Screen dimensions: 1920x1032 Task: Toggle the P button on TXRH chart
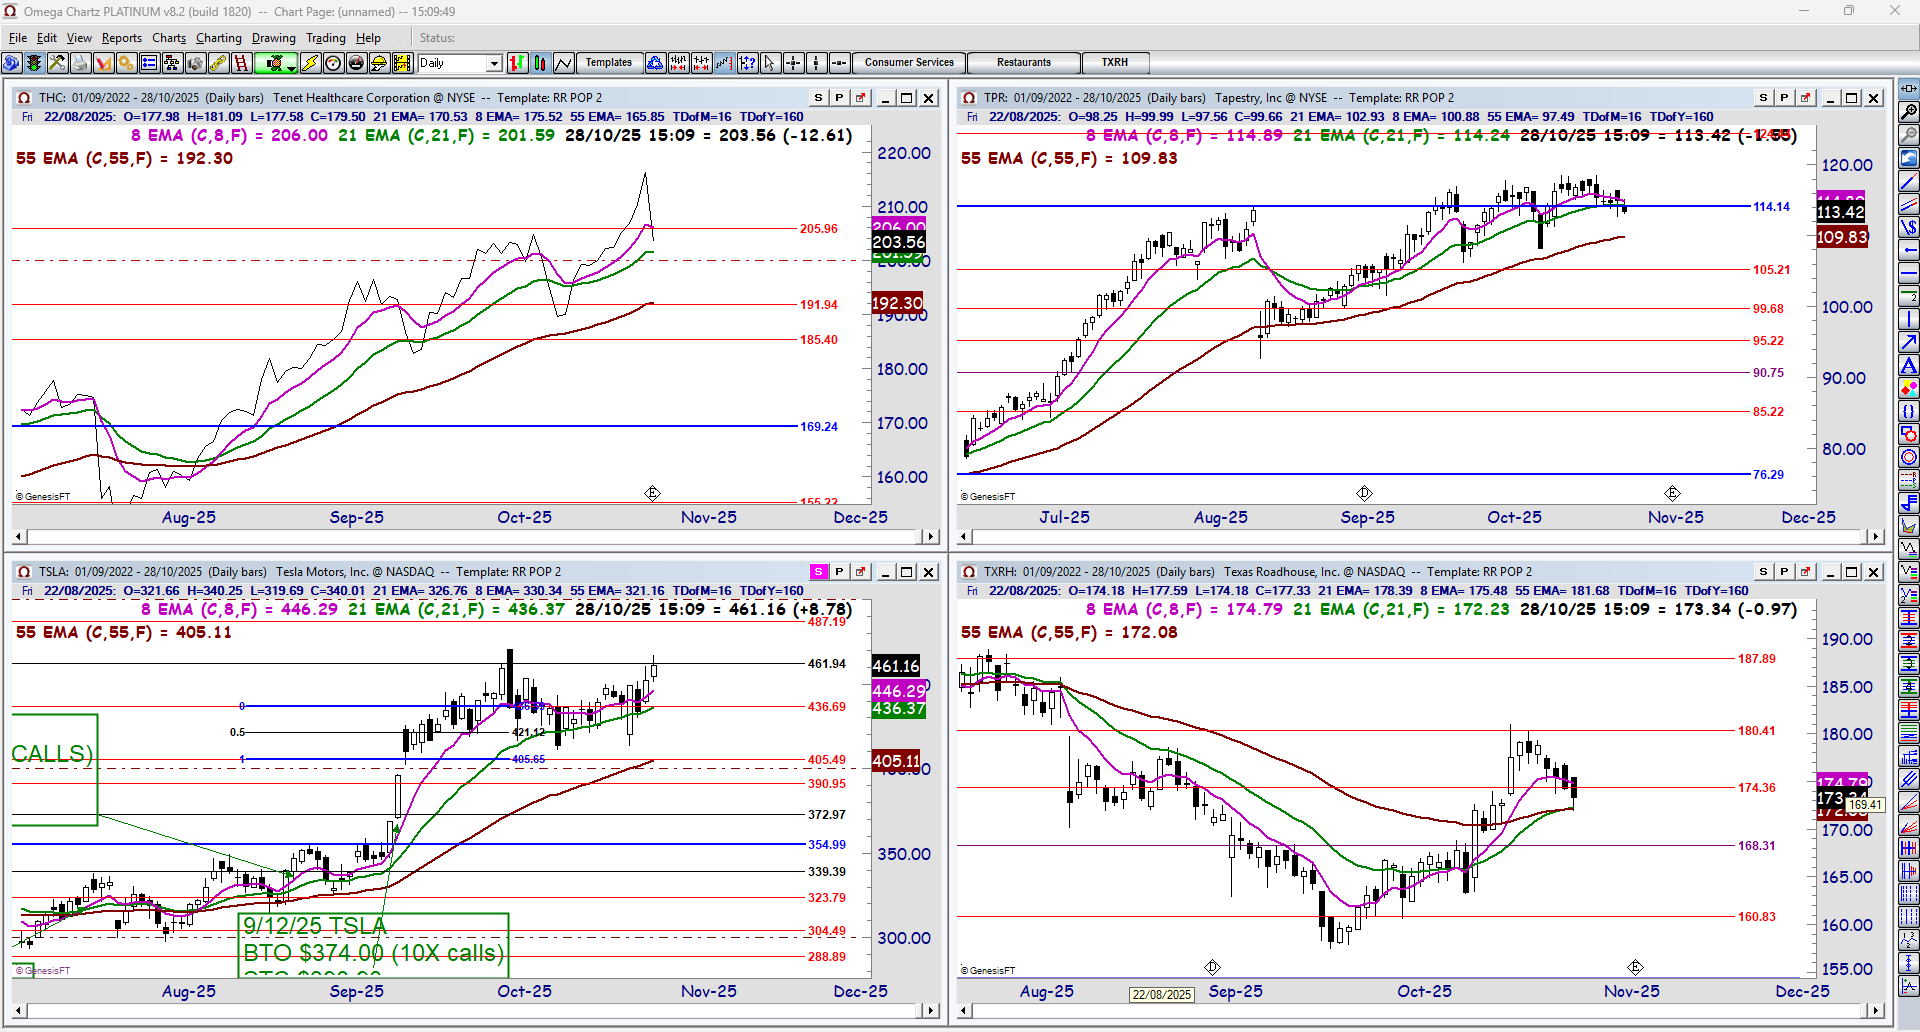coord(1784,572)
